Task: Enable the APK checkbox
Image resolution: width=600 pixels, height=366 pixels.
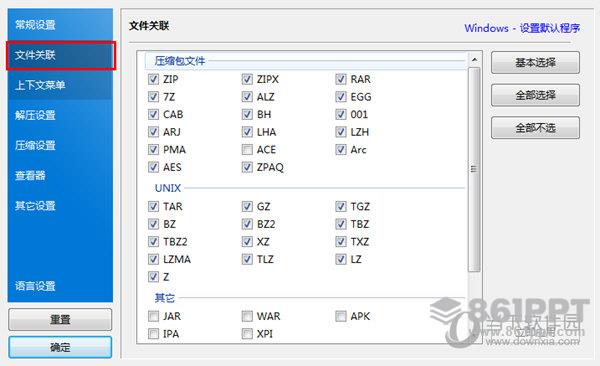Action: (x=341, y=316)
